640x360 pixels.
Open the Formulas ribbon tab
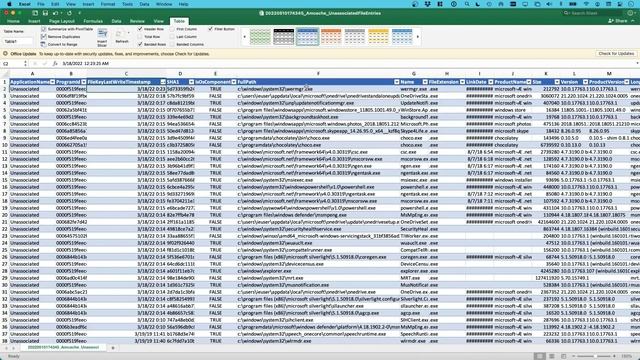pyautogui.click(x=93, y=21)
